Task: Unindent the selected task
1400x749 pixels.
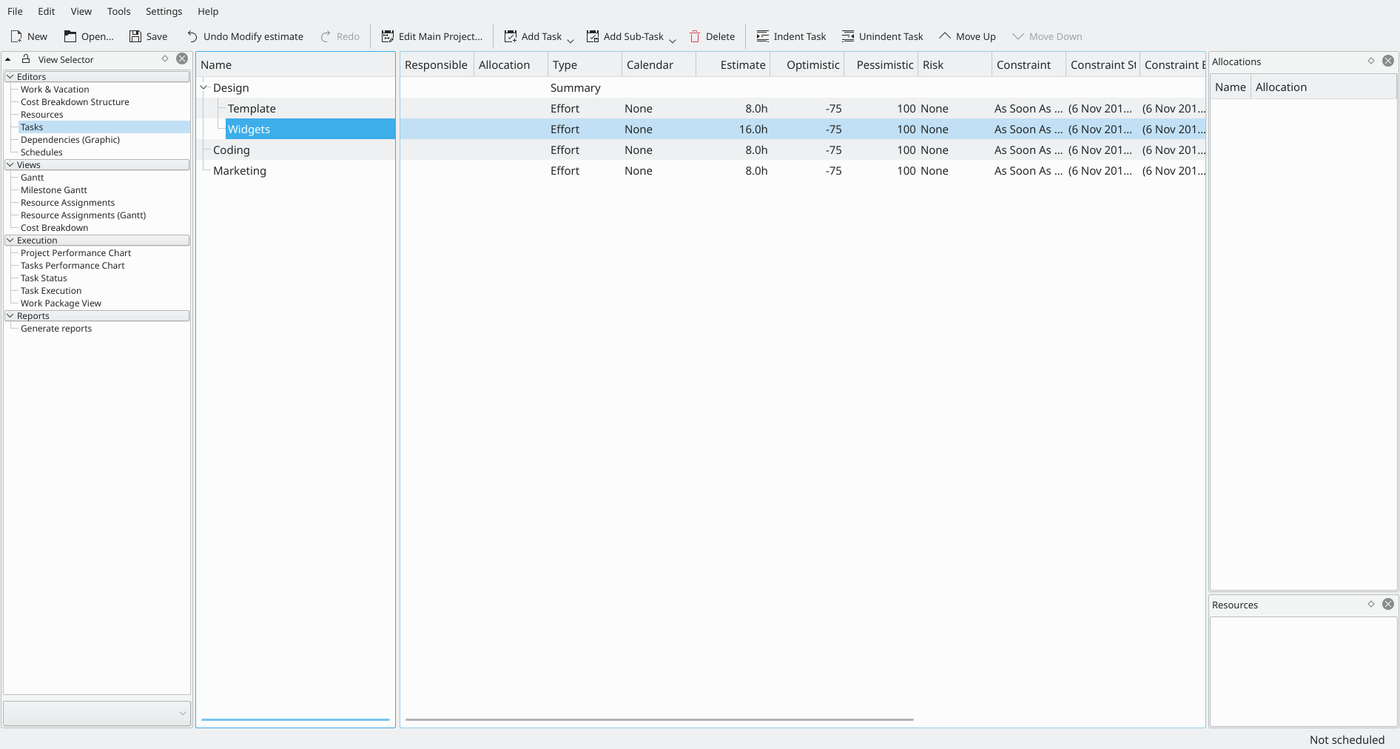Action: 883,36
